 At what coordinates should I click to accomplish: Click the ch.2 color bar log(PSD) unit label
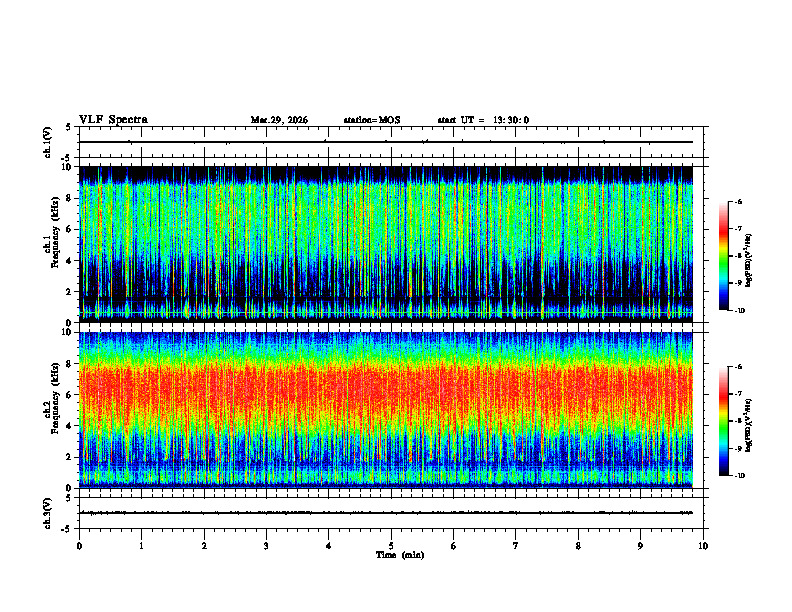(749, 426)
